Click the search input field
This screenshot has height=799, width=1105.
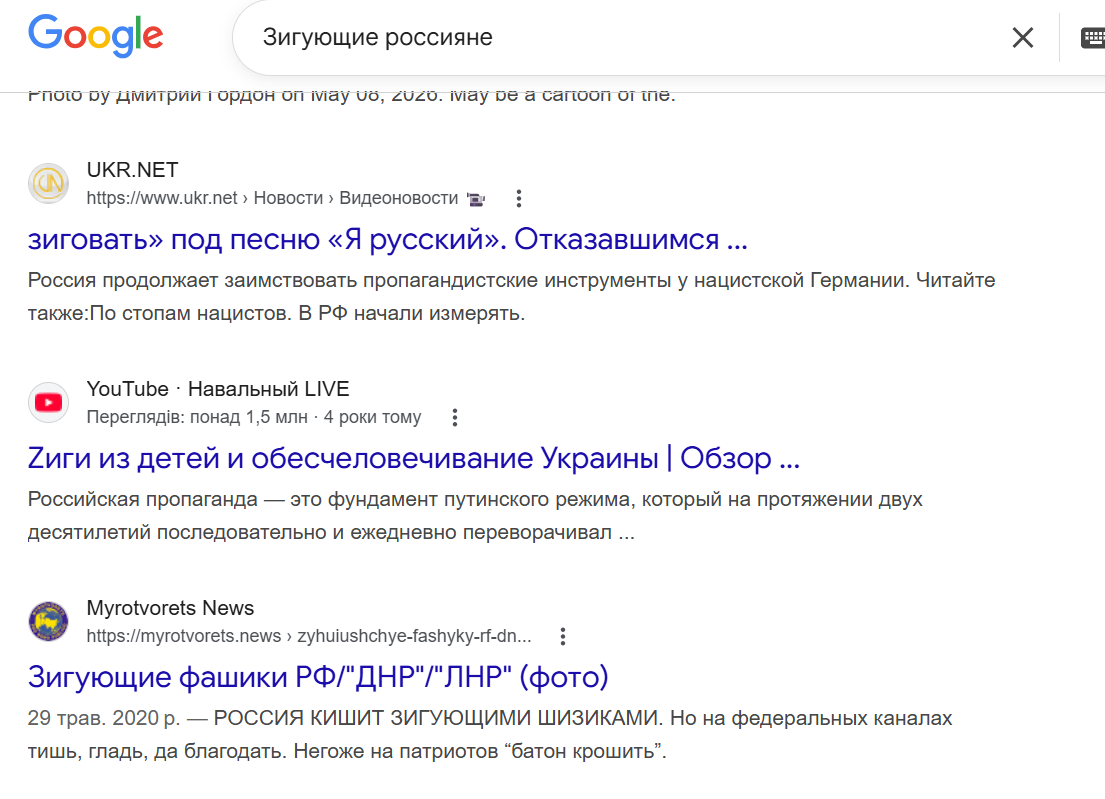620,37
